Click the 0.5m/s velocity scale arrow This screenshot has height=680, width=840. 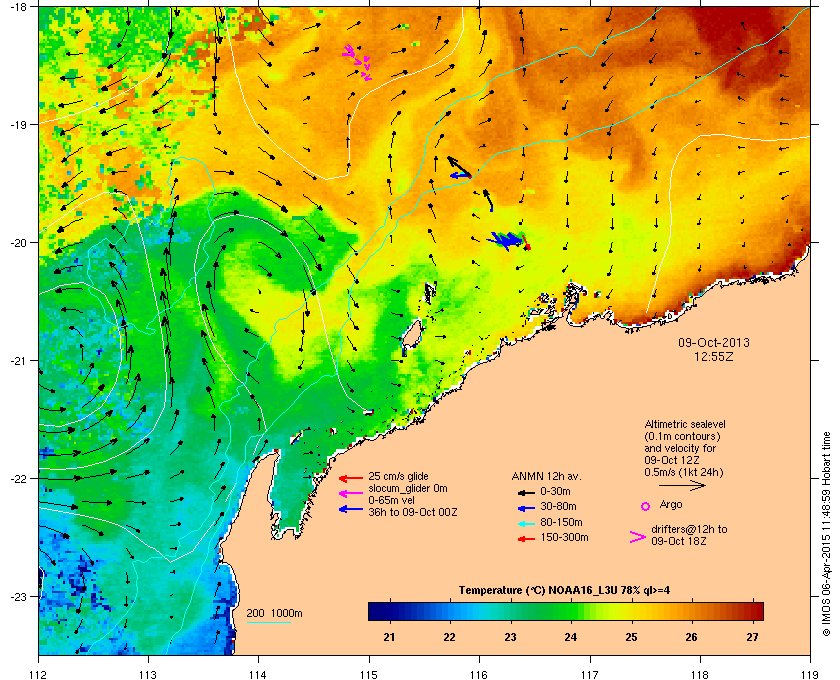click(x=682, y=486)
